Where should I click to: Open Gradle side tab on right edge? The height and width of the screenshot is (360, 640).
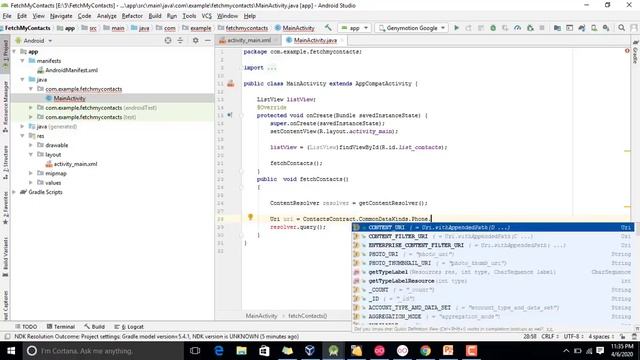635,52
